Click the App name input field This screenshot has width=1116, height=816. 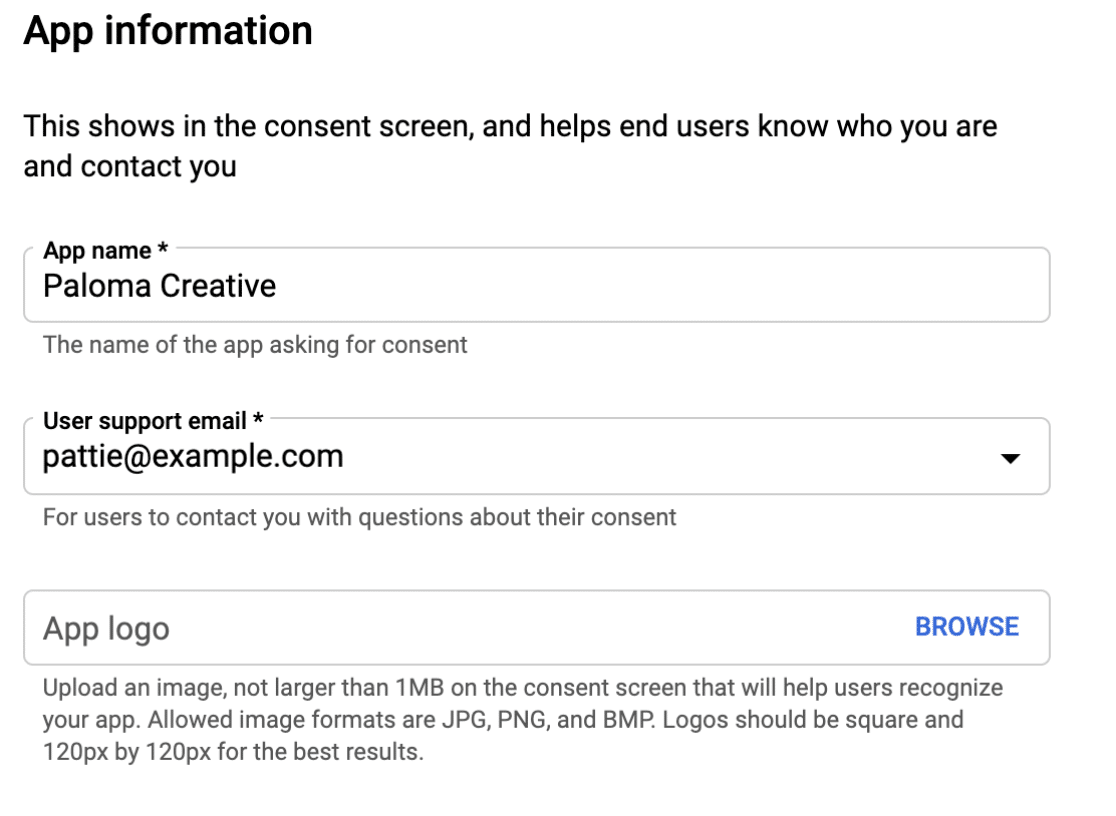point(537,286)
